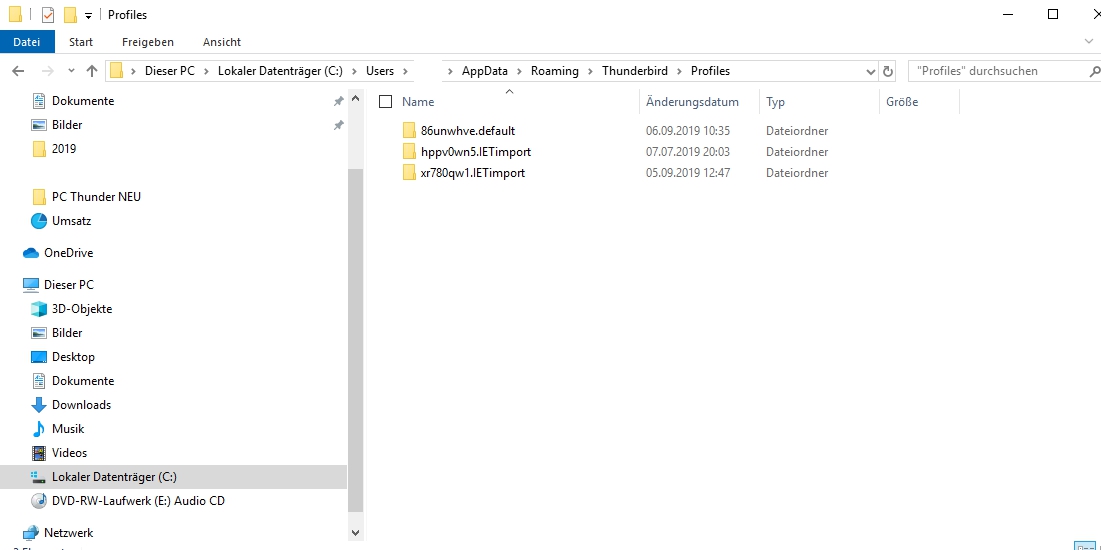The width and height of the screenshot is (1101, 550).
Task: Select the 3D-Objekte cube icon
Action: 39,309
